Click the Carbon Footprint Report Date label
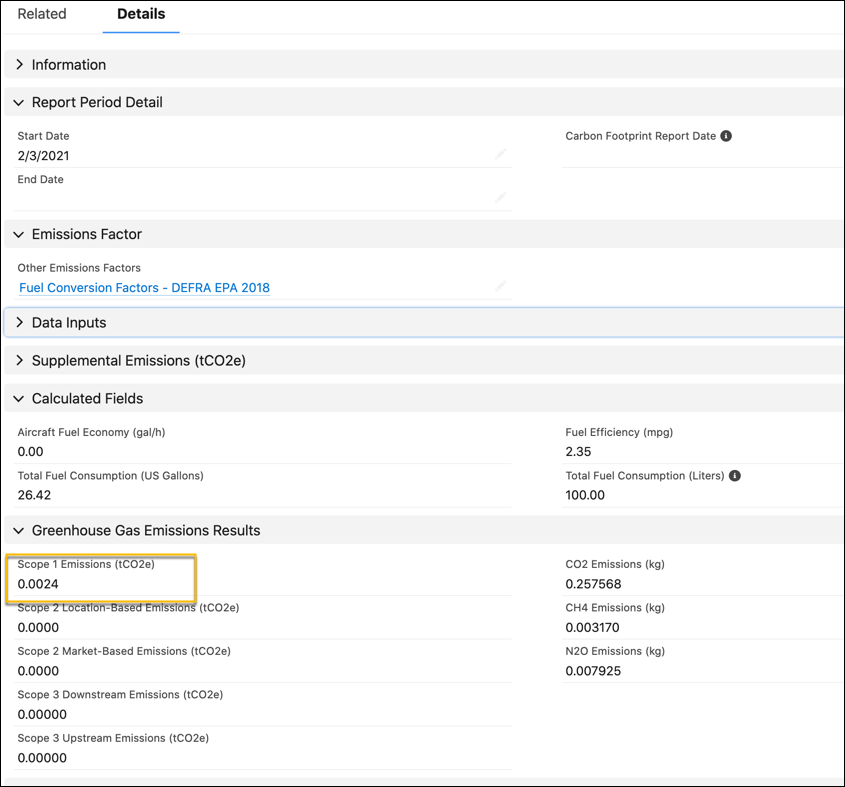 (x=640, y=136)
